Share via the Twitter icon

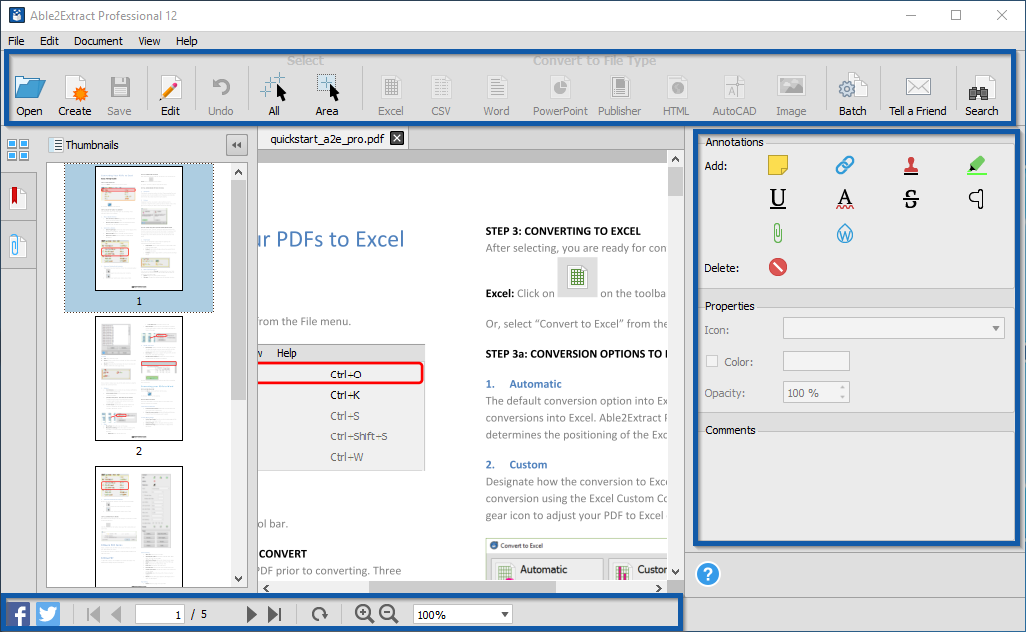[48, 614]
